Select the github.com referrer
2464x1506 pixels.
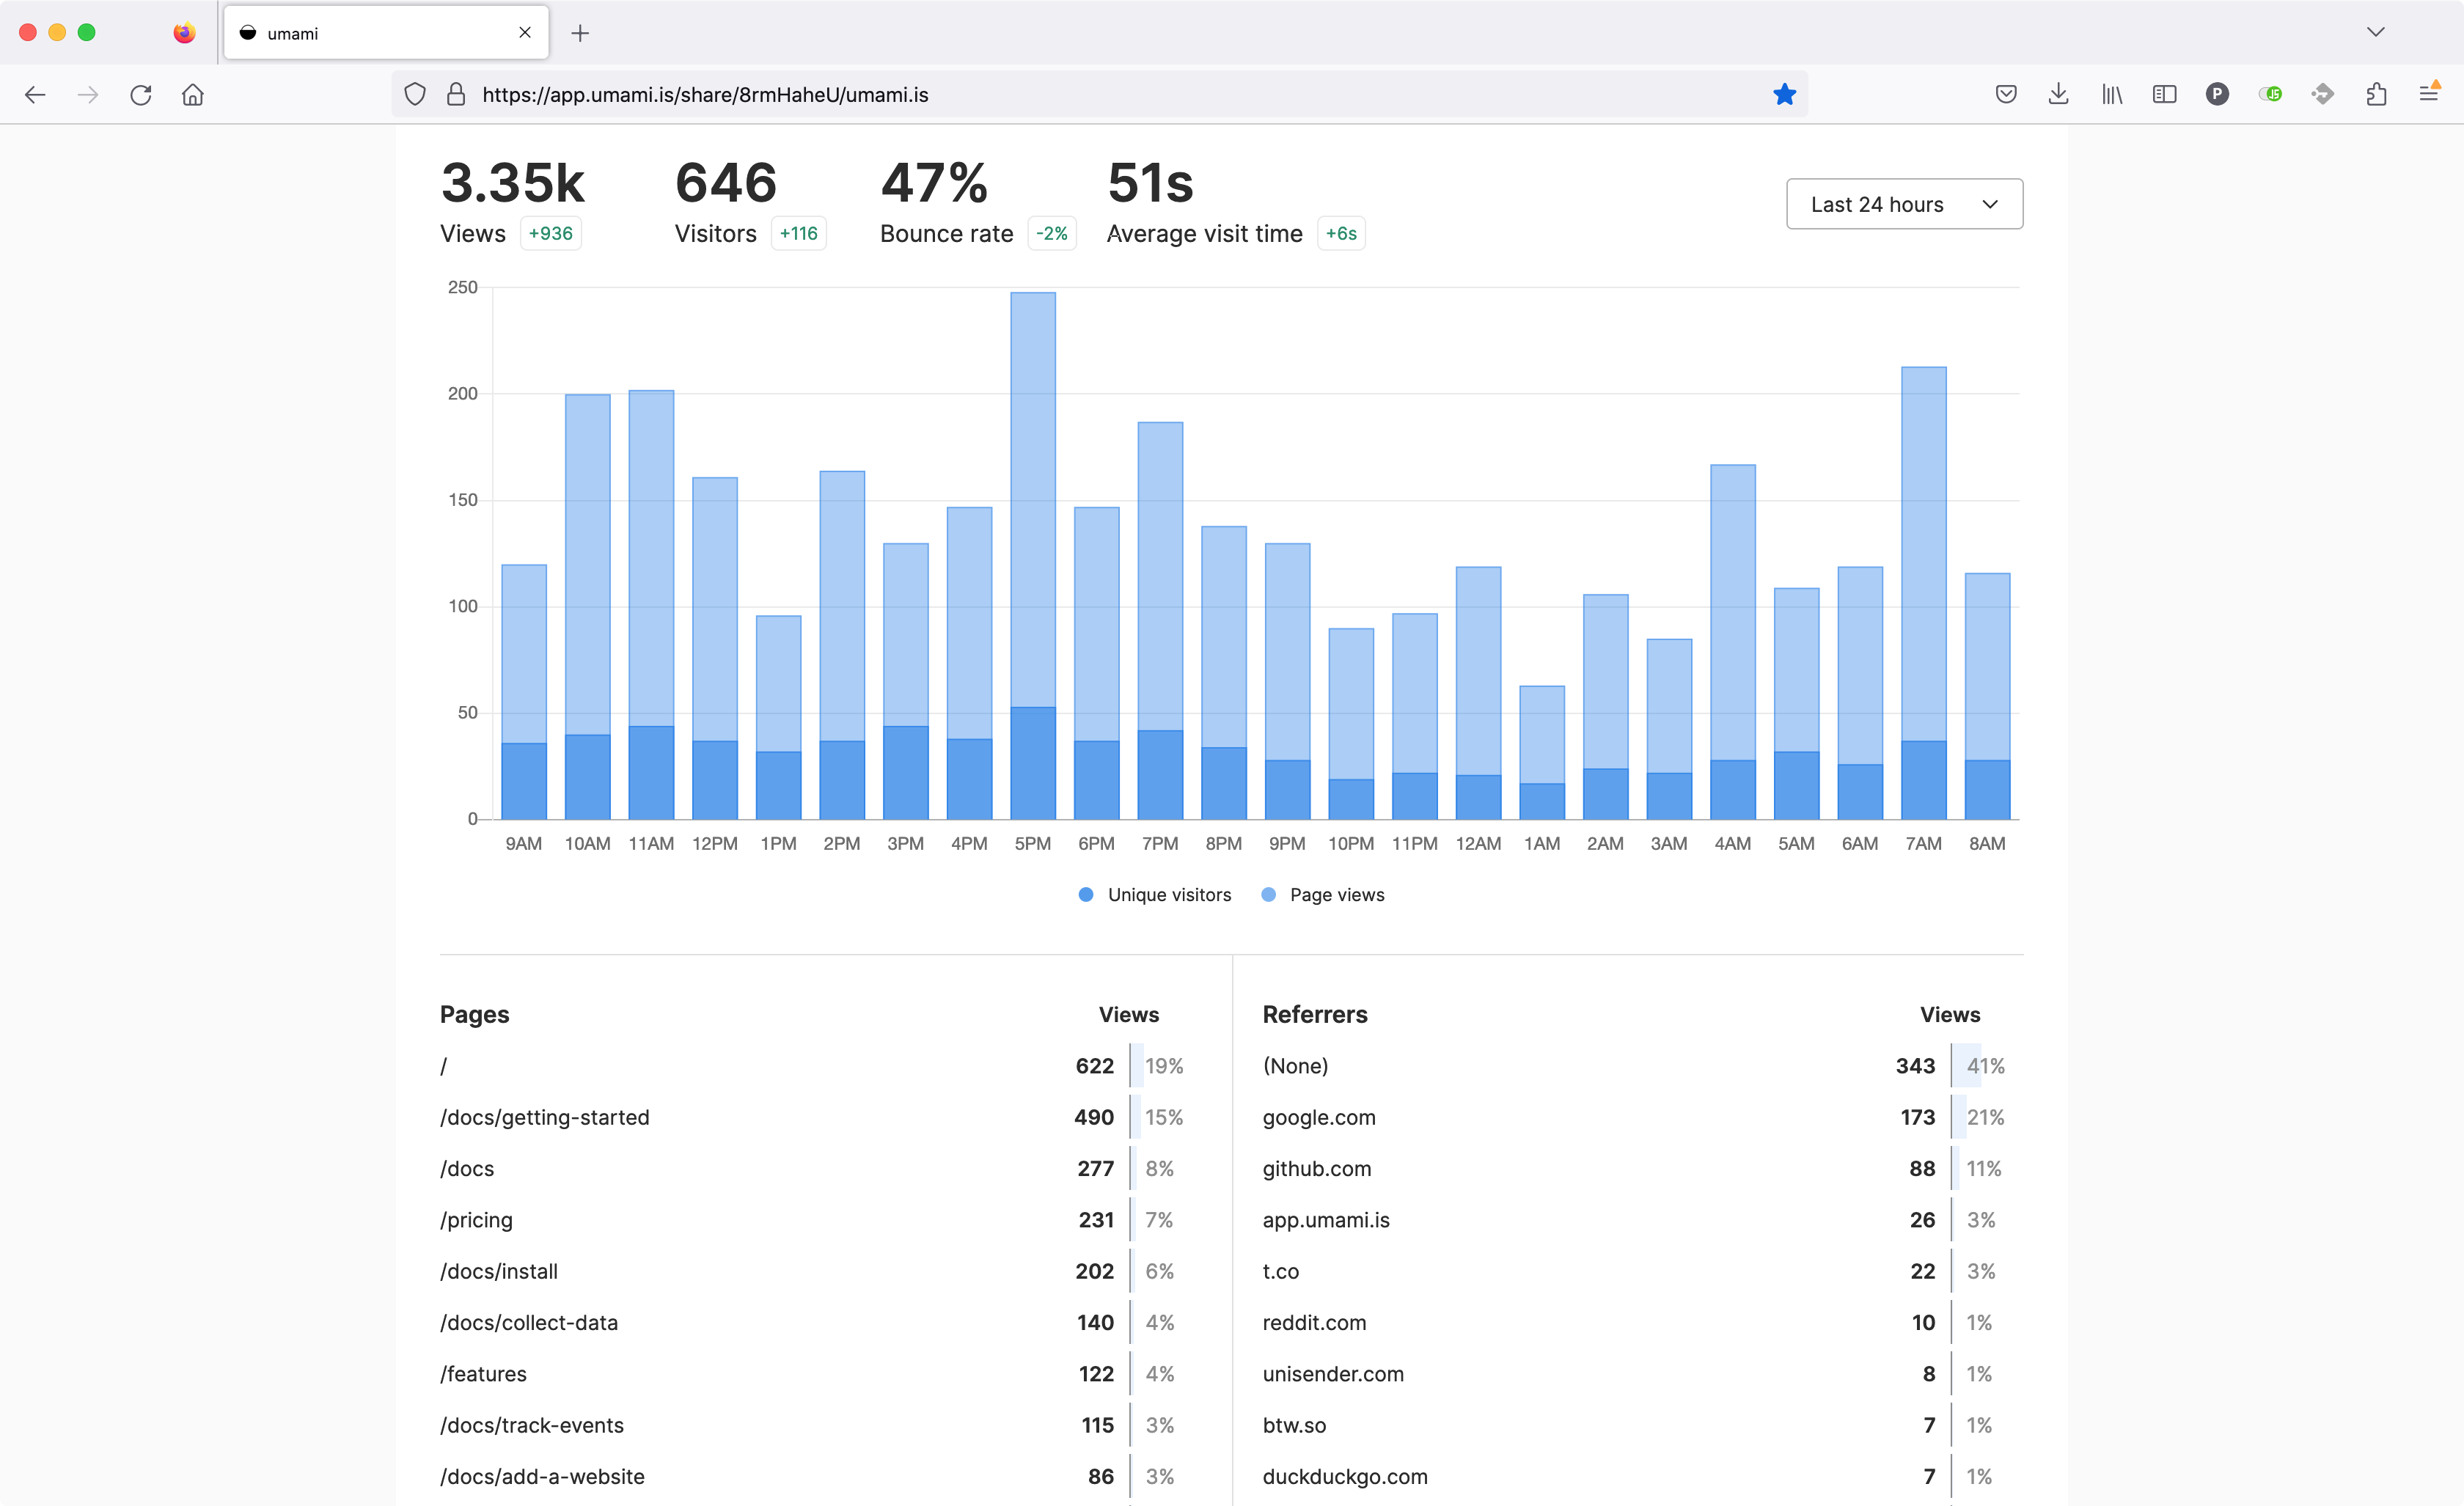pos(1636,1168)
